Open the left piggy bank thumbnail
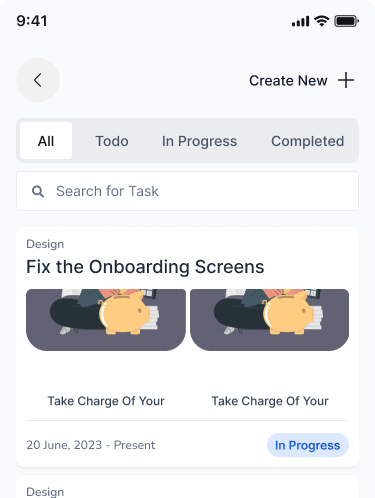Viewport: 375px width, 498px height. 106,320
